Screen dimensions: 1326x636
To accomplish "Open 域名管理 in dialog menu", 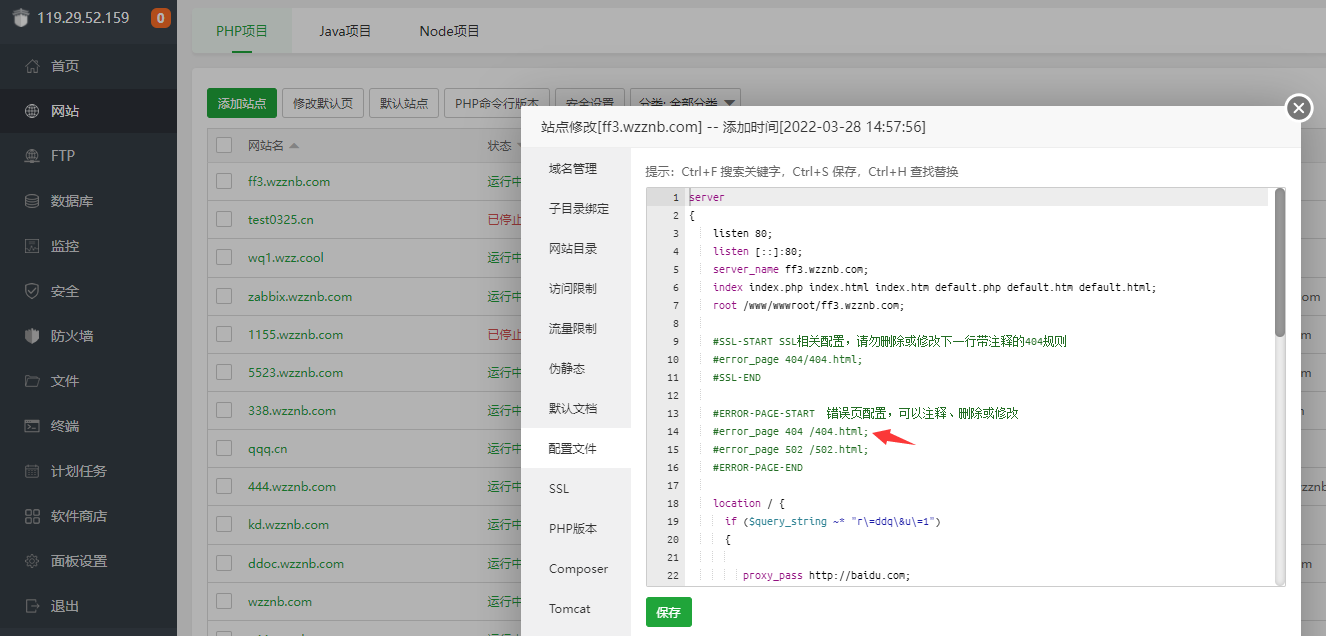I will coord(576,168).
